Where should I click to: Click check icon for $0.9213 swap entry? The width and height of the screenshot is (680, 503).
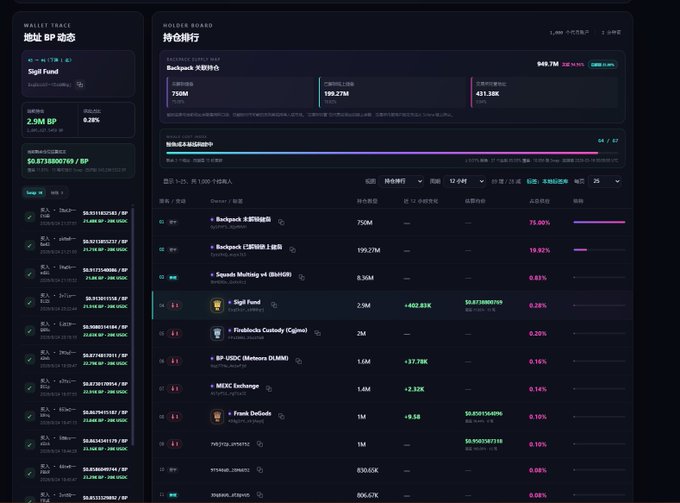pyautogui.click(x=29, y=245)
